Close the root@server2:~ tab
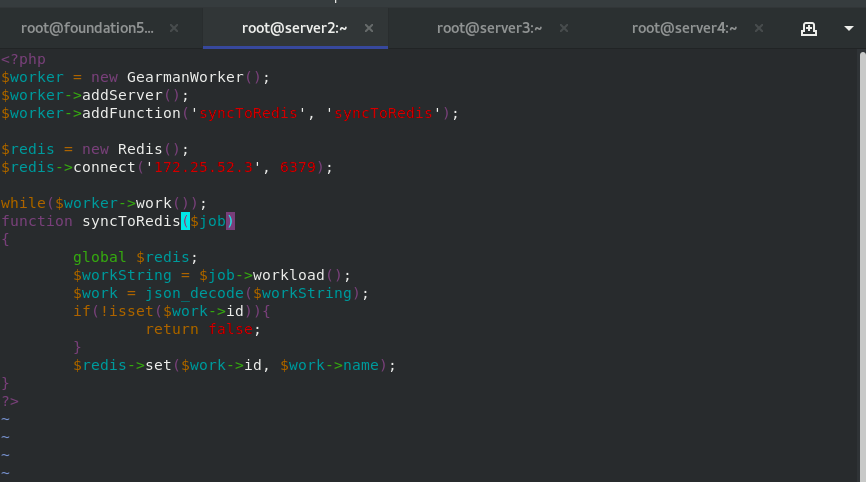The height and width of the screenshot is (482, 866). coord(369,28)
